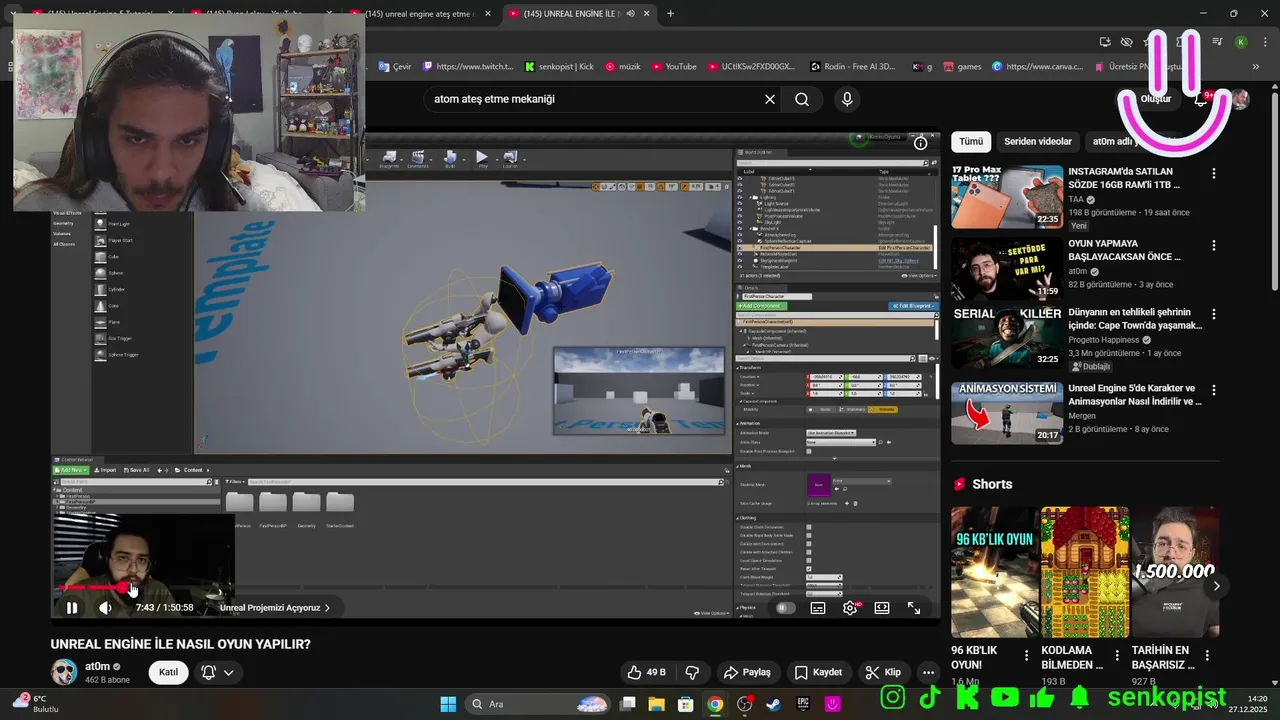Screen dimensions: 1280x720
Task: Open File Explorer from taskbar
Action: point(656,704)
